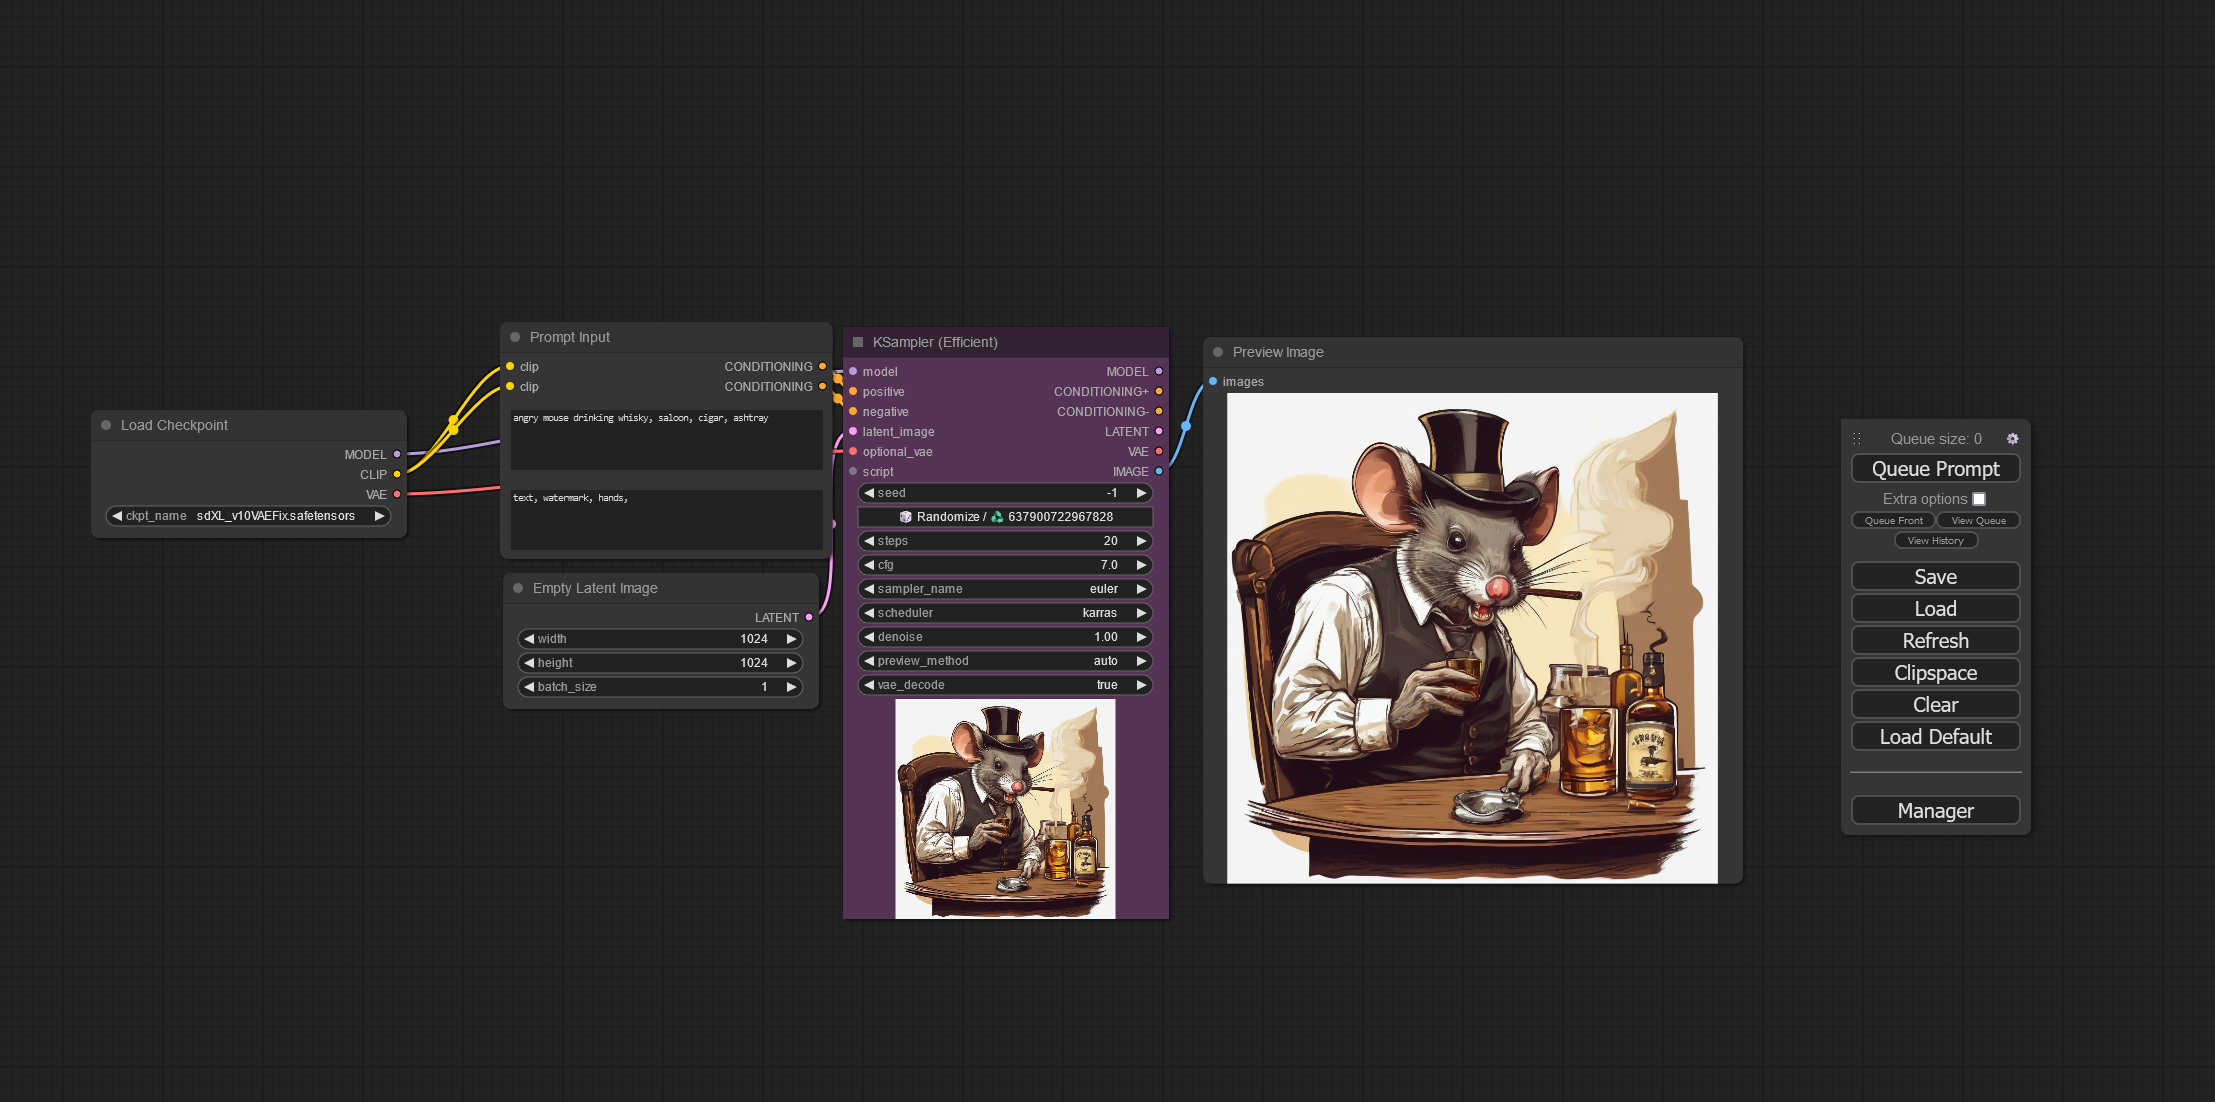This screenshot has width=2215, height=1102.
Task: Open the scheduler karras dropdown
Action: click(1005, 613)
